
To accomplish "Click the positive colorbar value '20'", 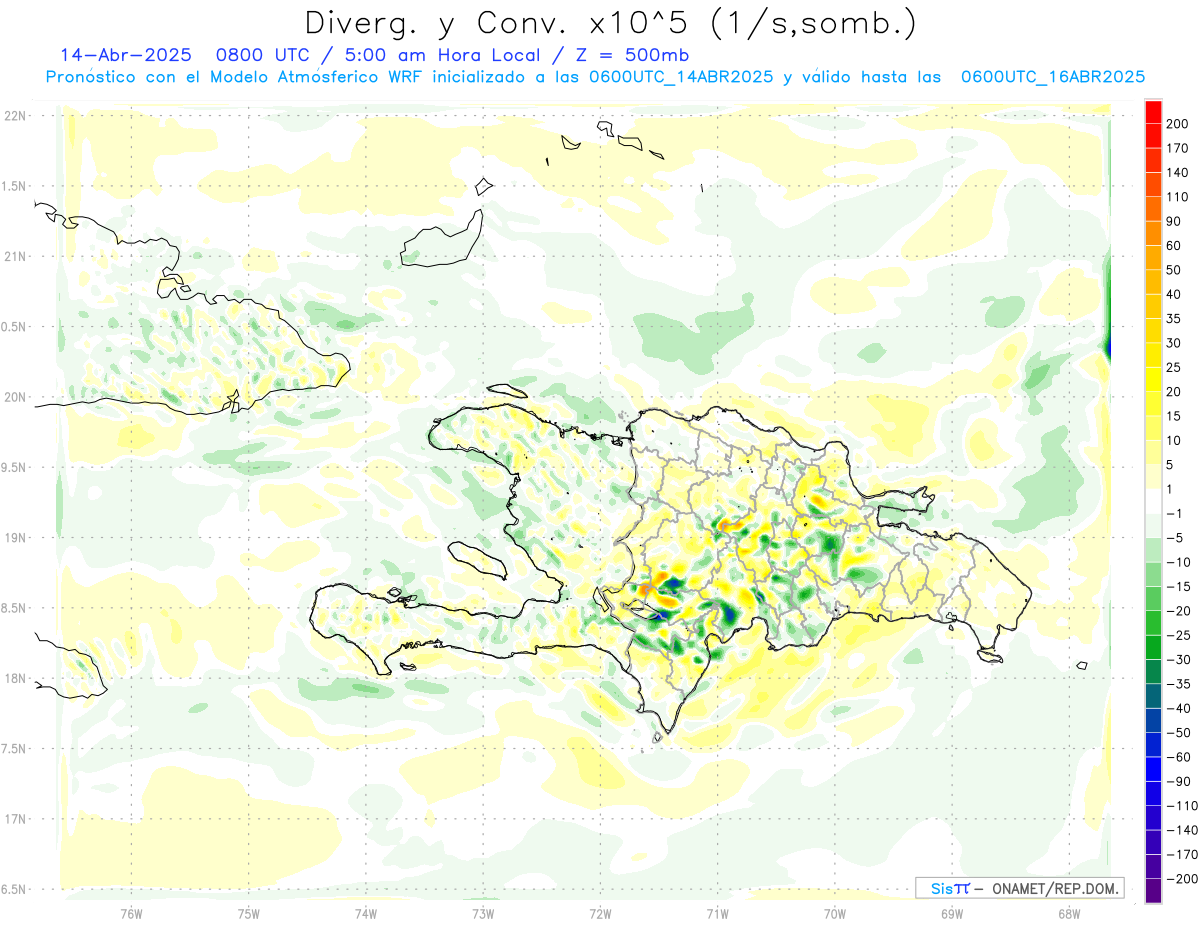I will pyautogui.click(x=1175, y=392).
